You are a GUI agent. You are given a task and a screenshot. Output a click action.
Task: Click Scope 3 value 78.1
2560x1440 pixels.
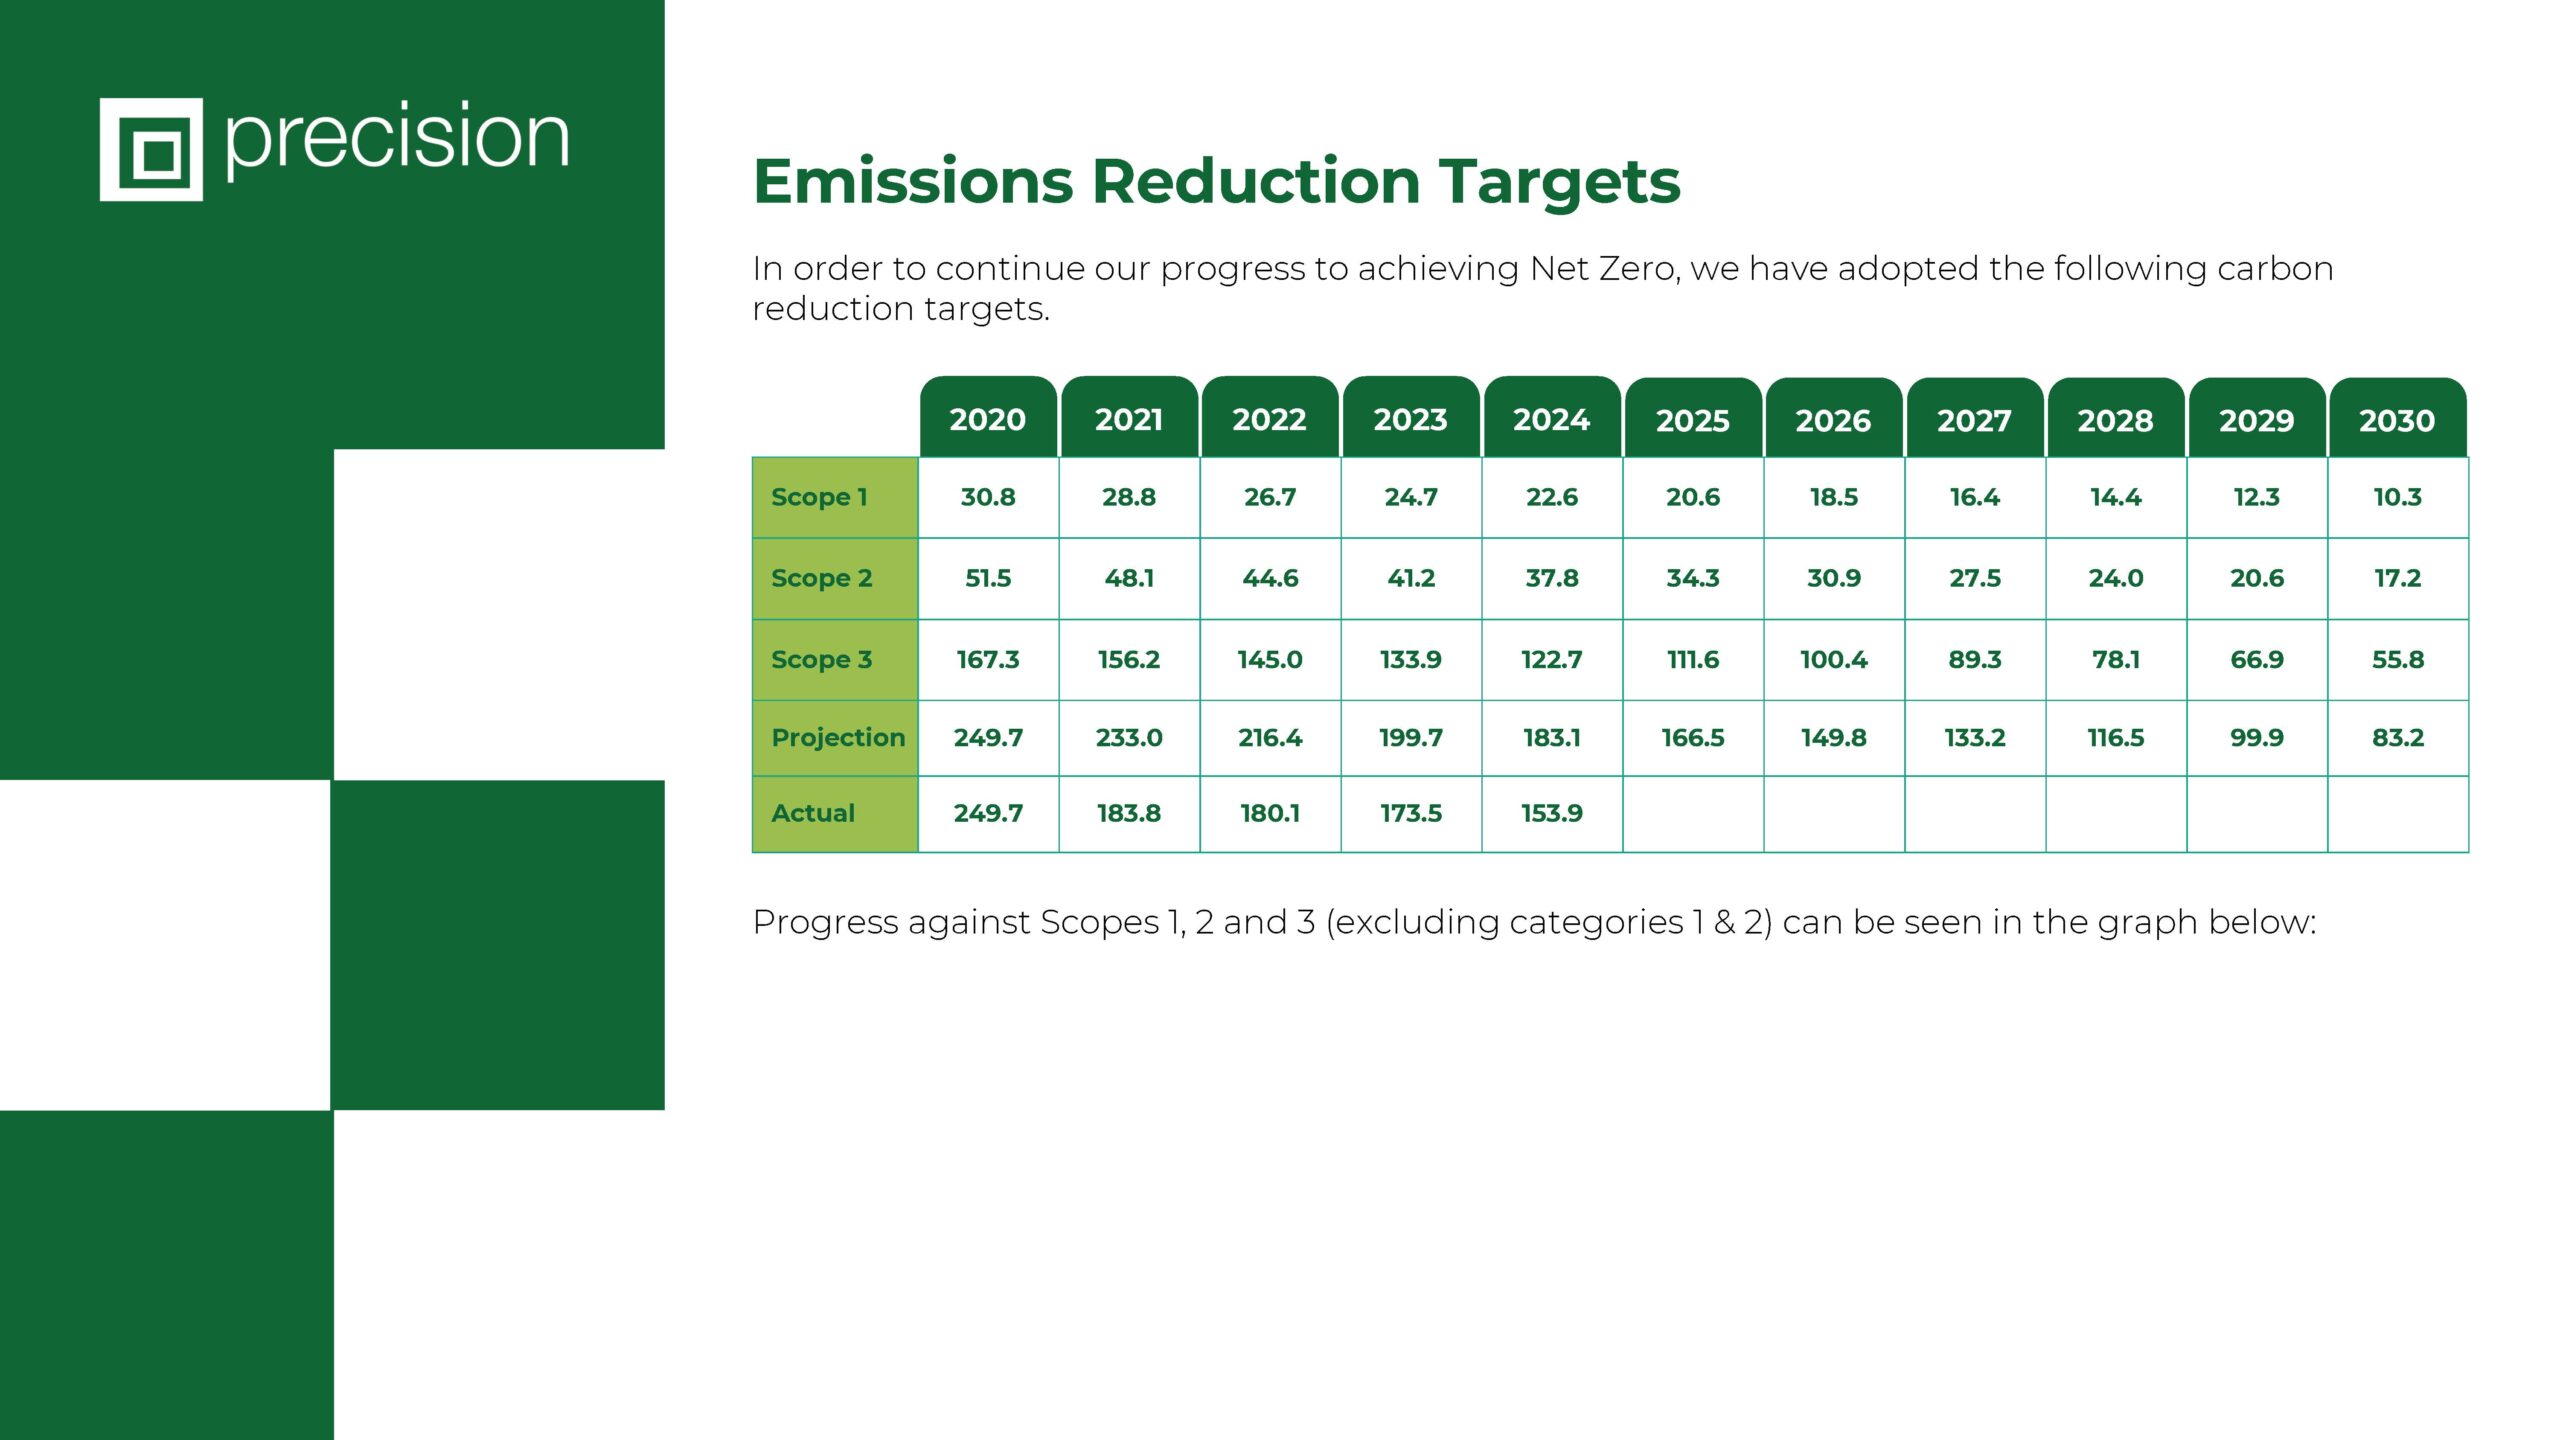pyautogui.click(x=2116, y=660)
